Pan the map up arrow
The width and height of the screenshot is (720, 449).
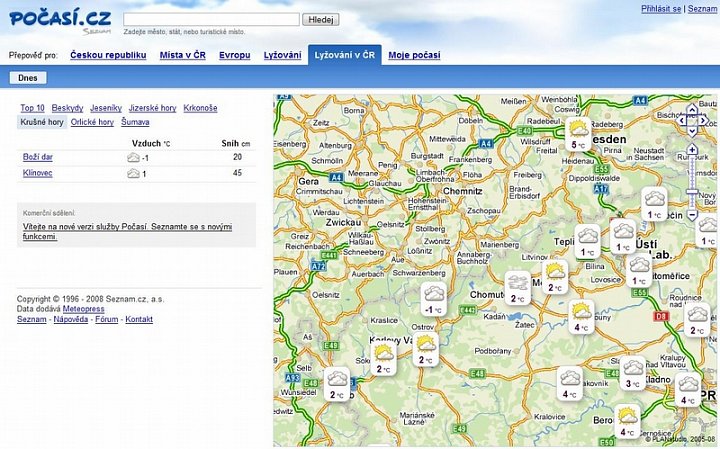[692, 110]
